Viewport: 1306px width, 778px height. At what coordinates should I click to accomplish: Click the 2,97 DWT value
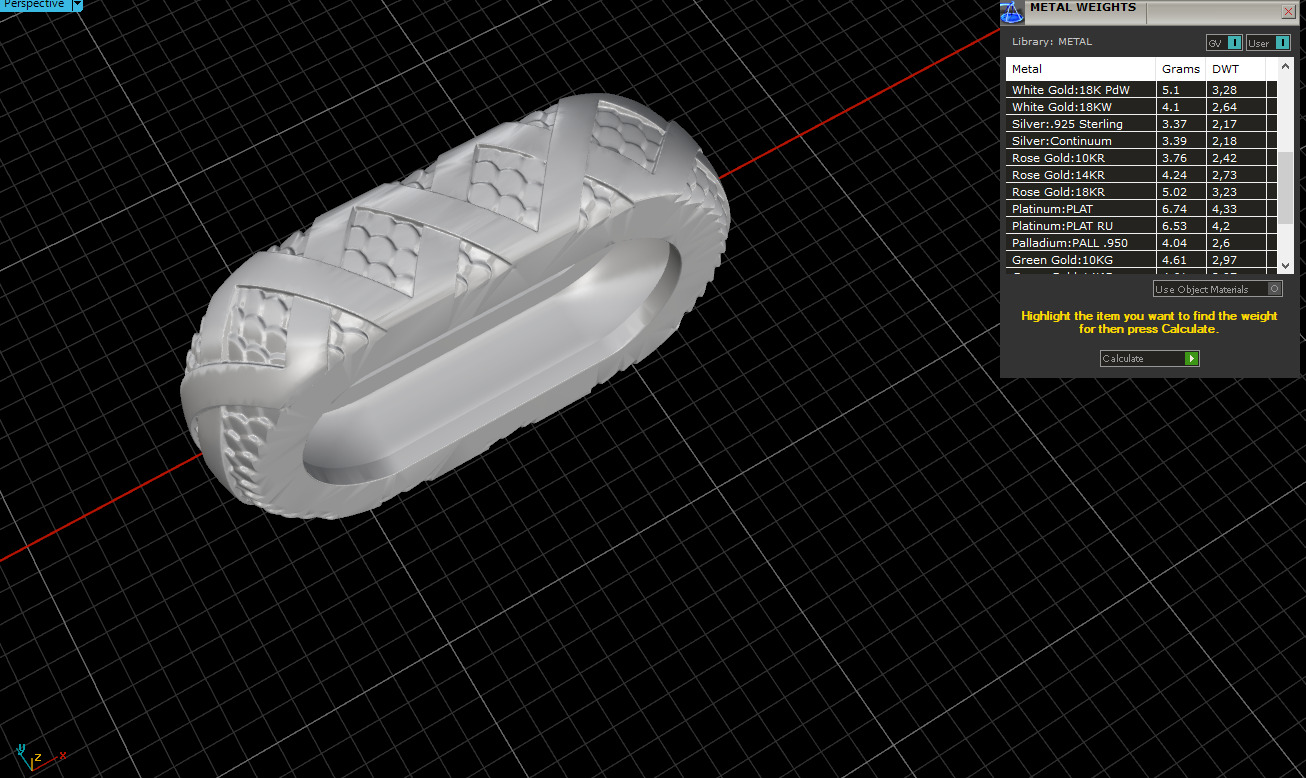1223,260
